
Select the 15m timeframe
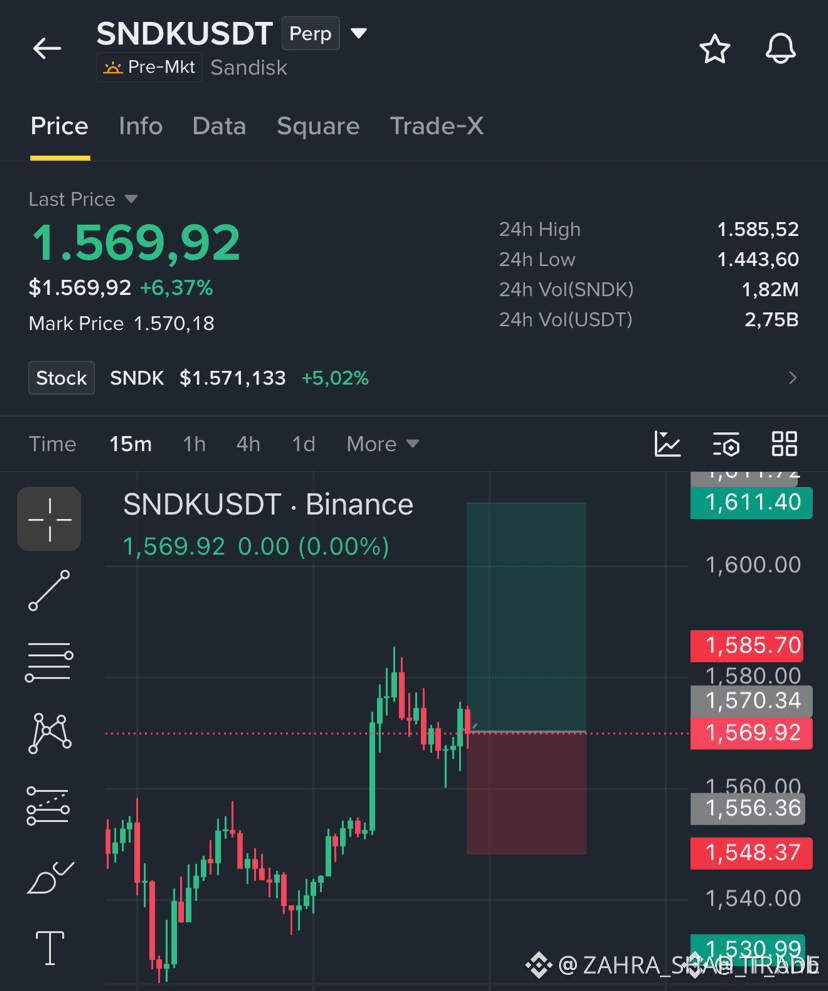(130, 444)
